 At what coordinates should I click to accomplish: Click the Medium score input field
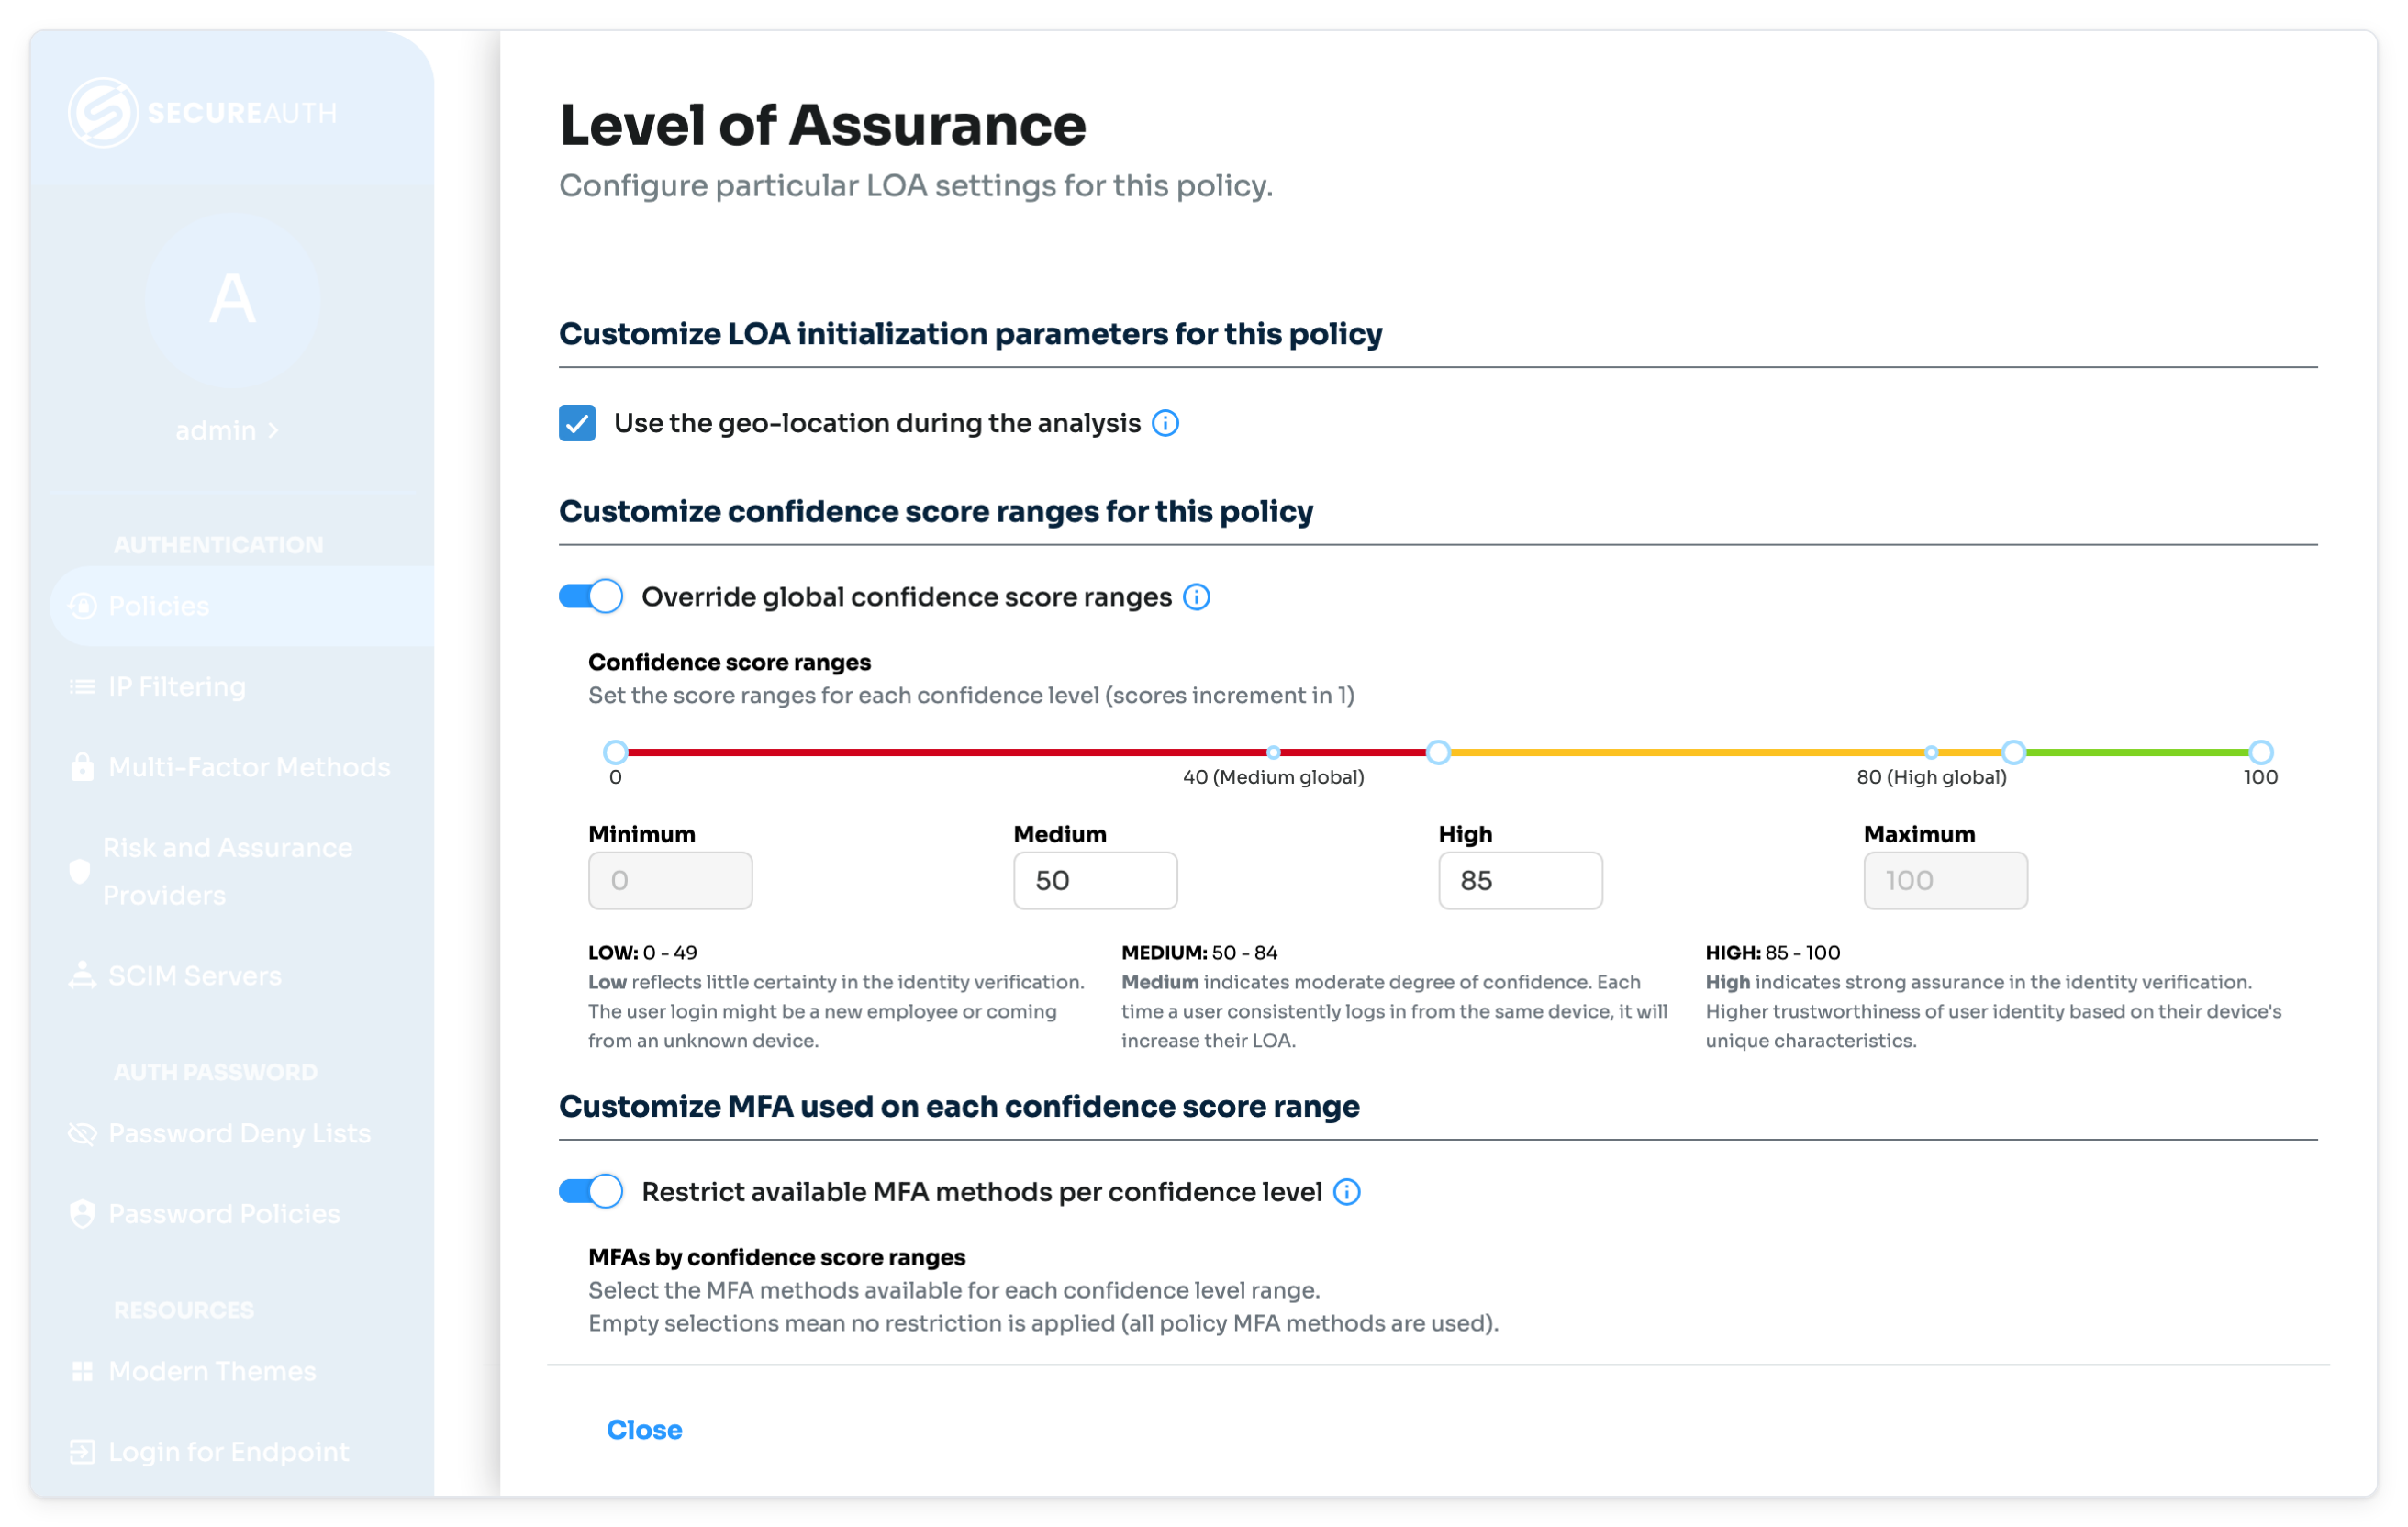coord(1095,881)
